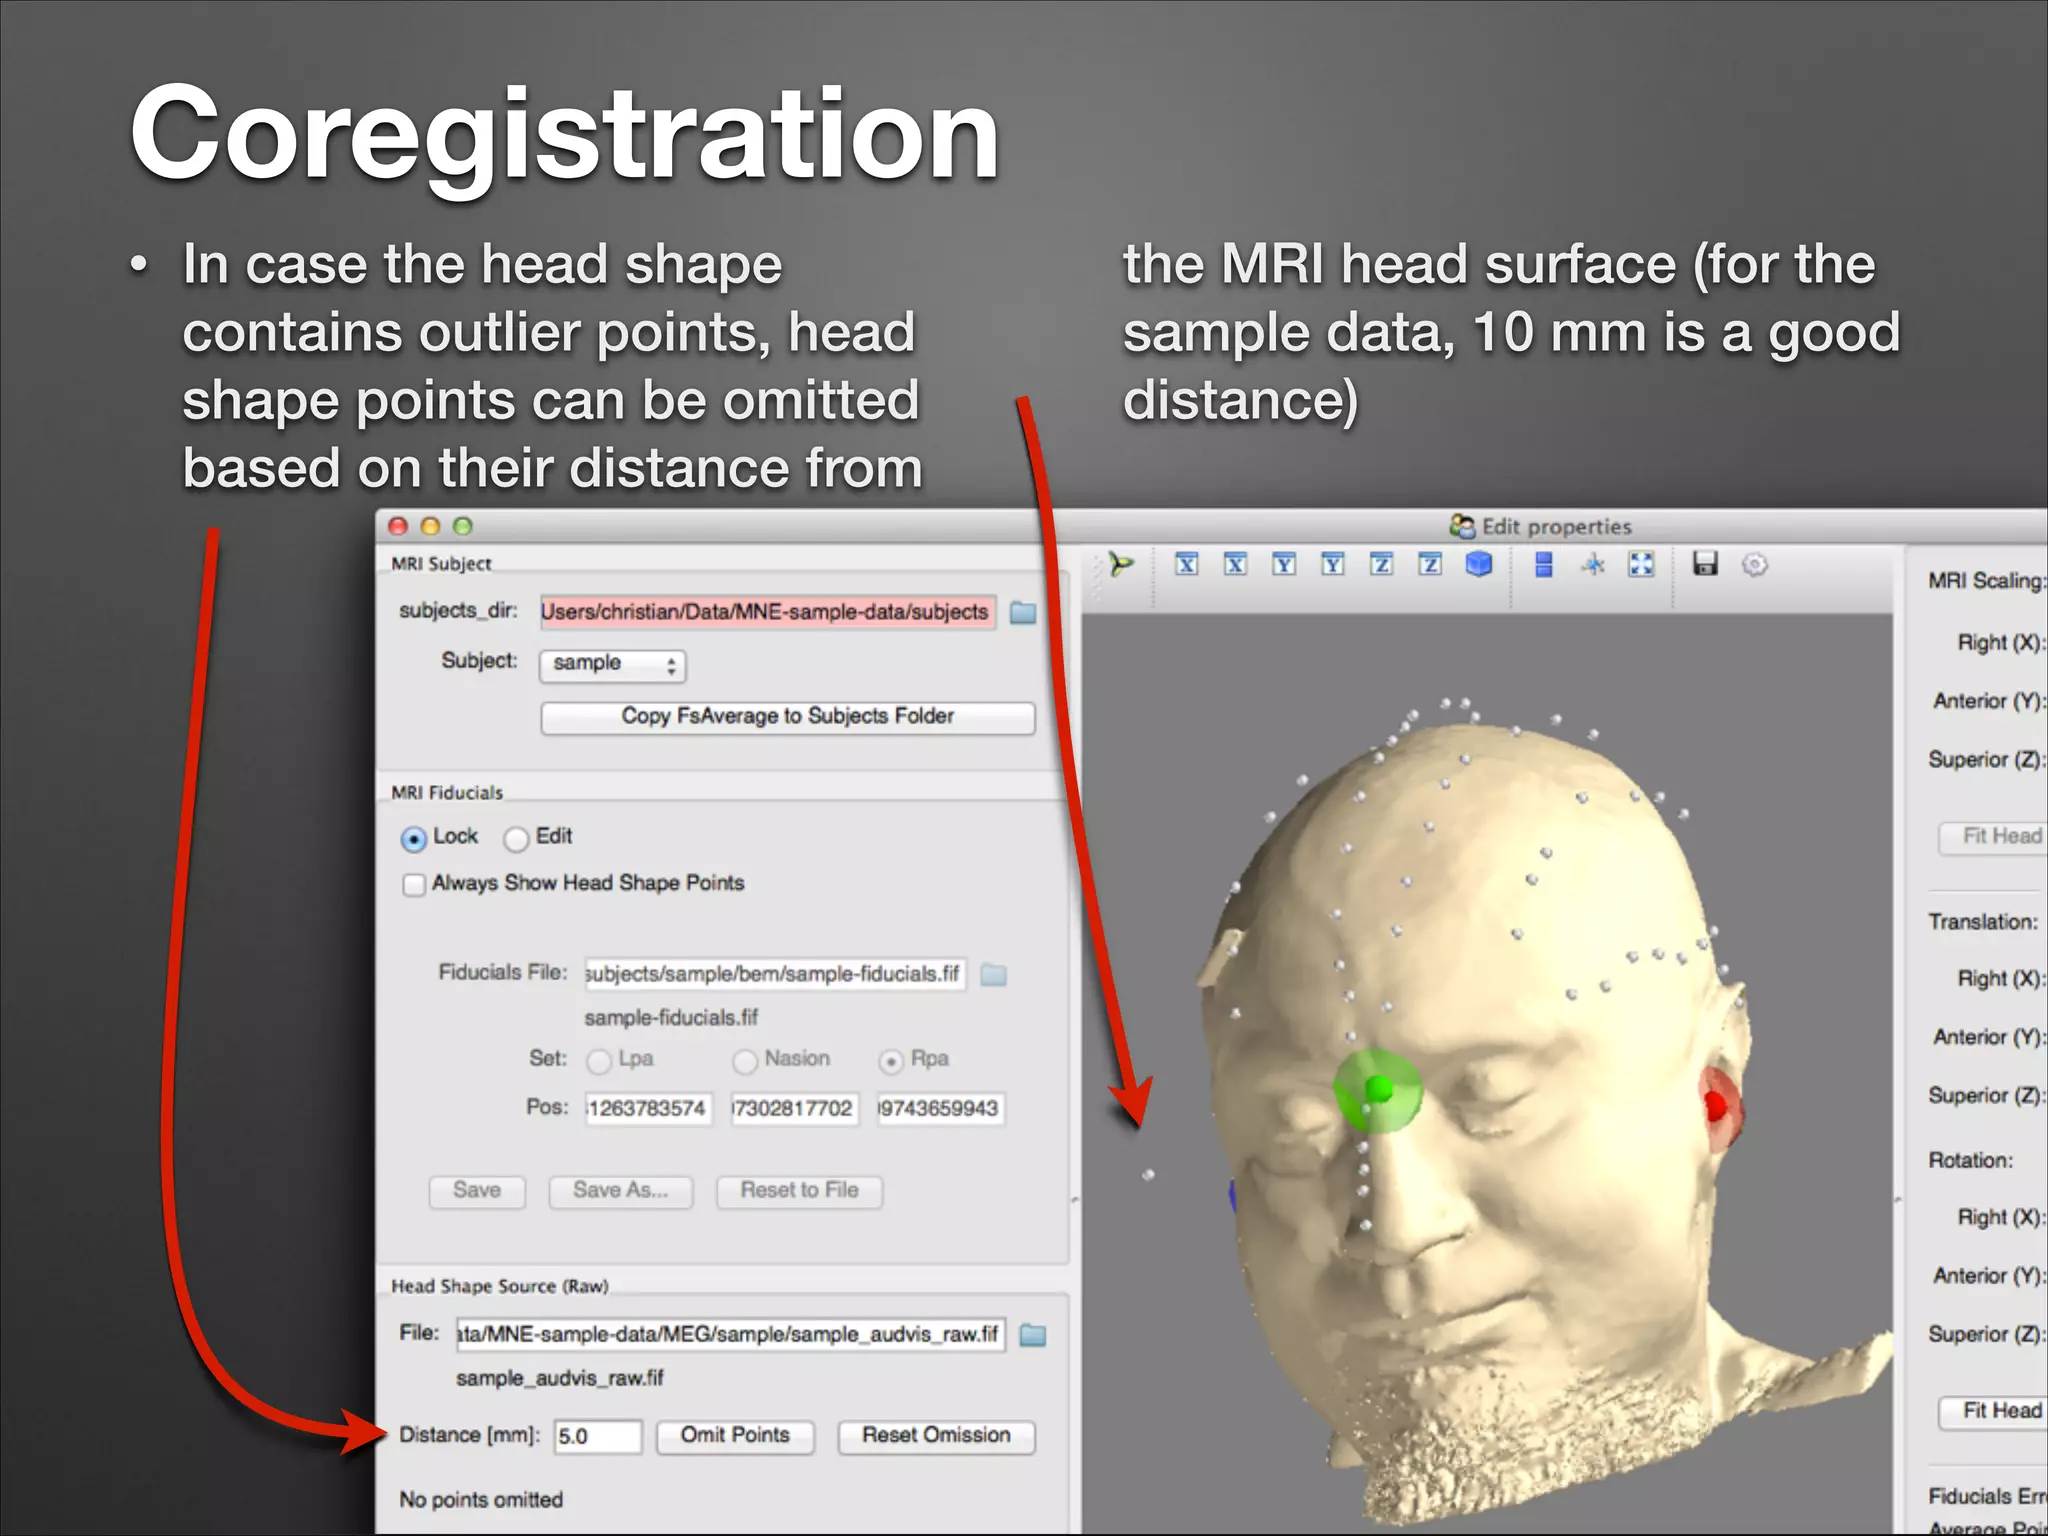Screen dimensions: 2048x1536
Task: Click the Mayavi pipeline icon in toolbar
Action: click(1121, 565)
